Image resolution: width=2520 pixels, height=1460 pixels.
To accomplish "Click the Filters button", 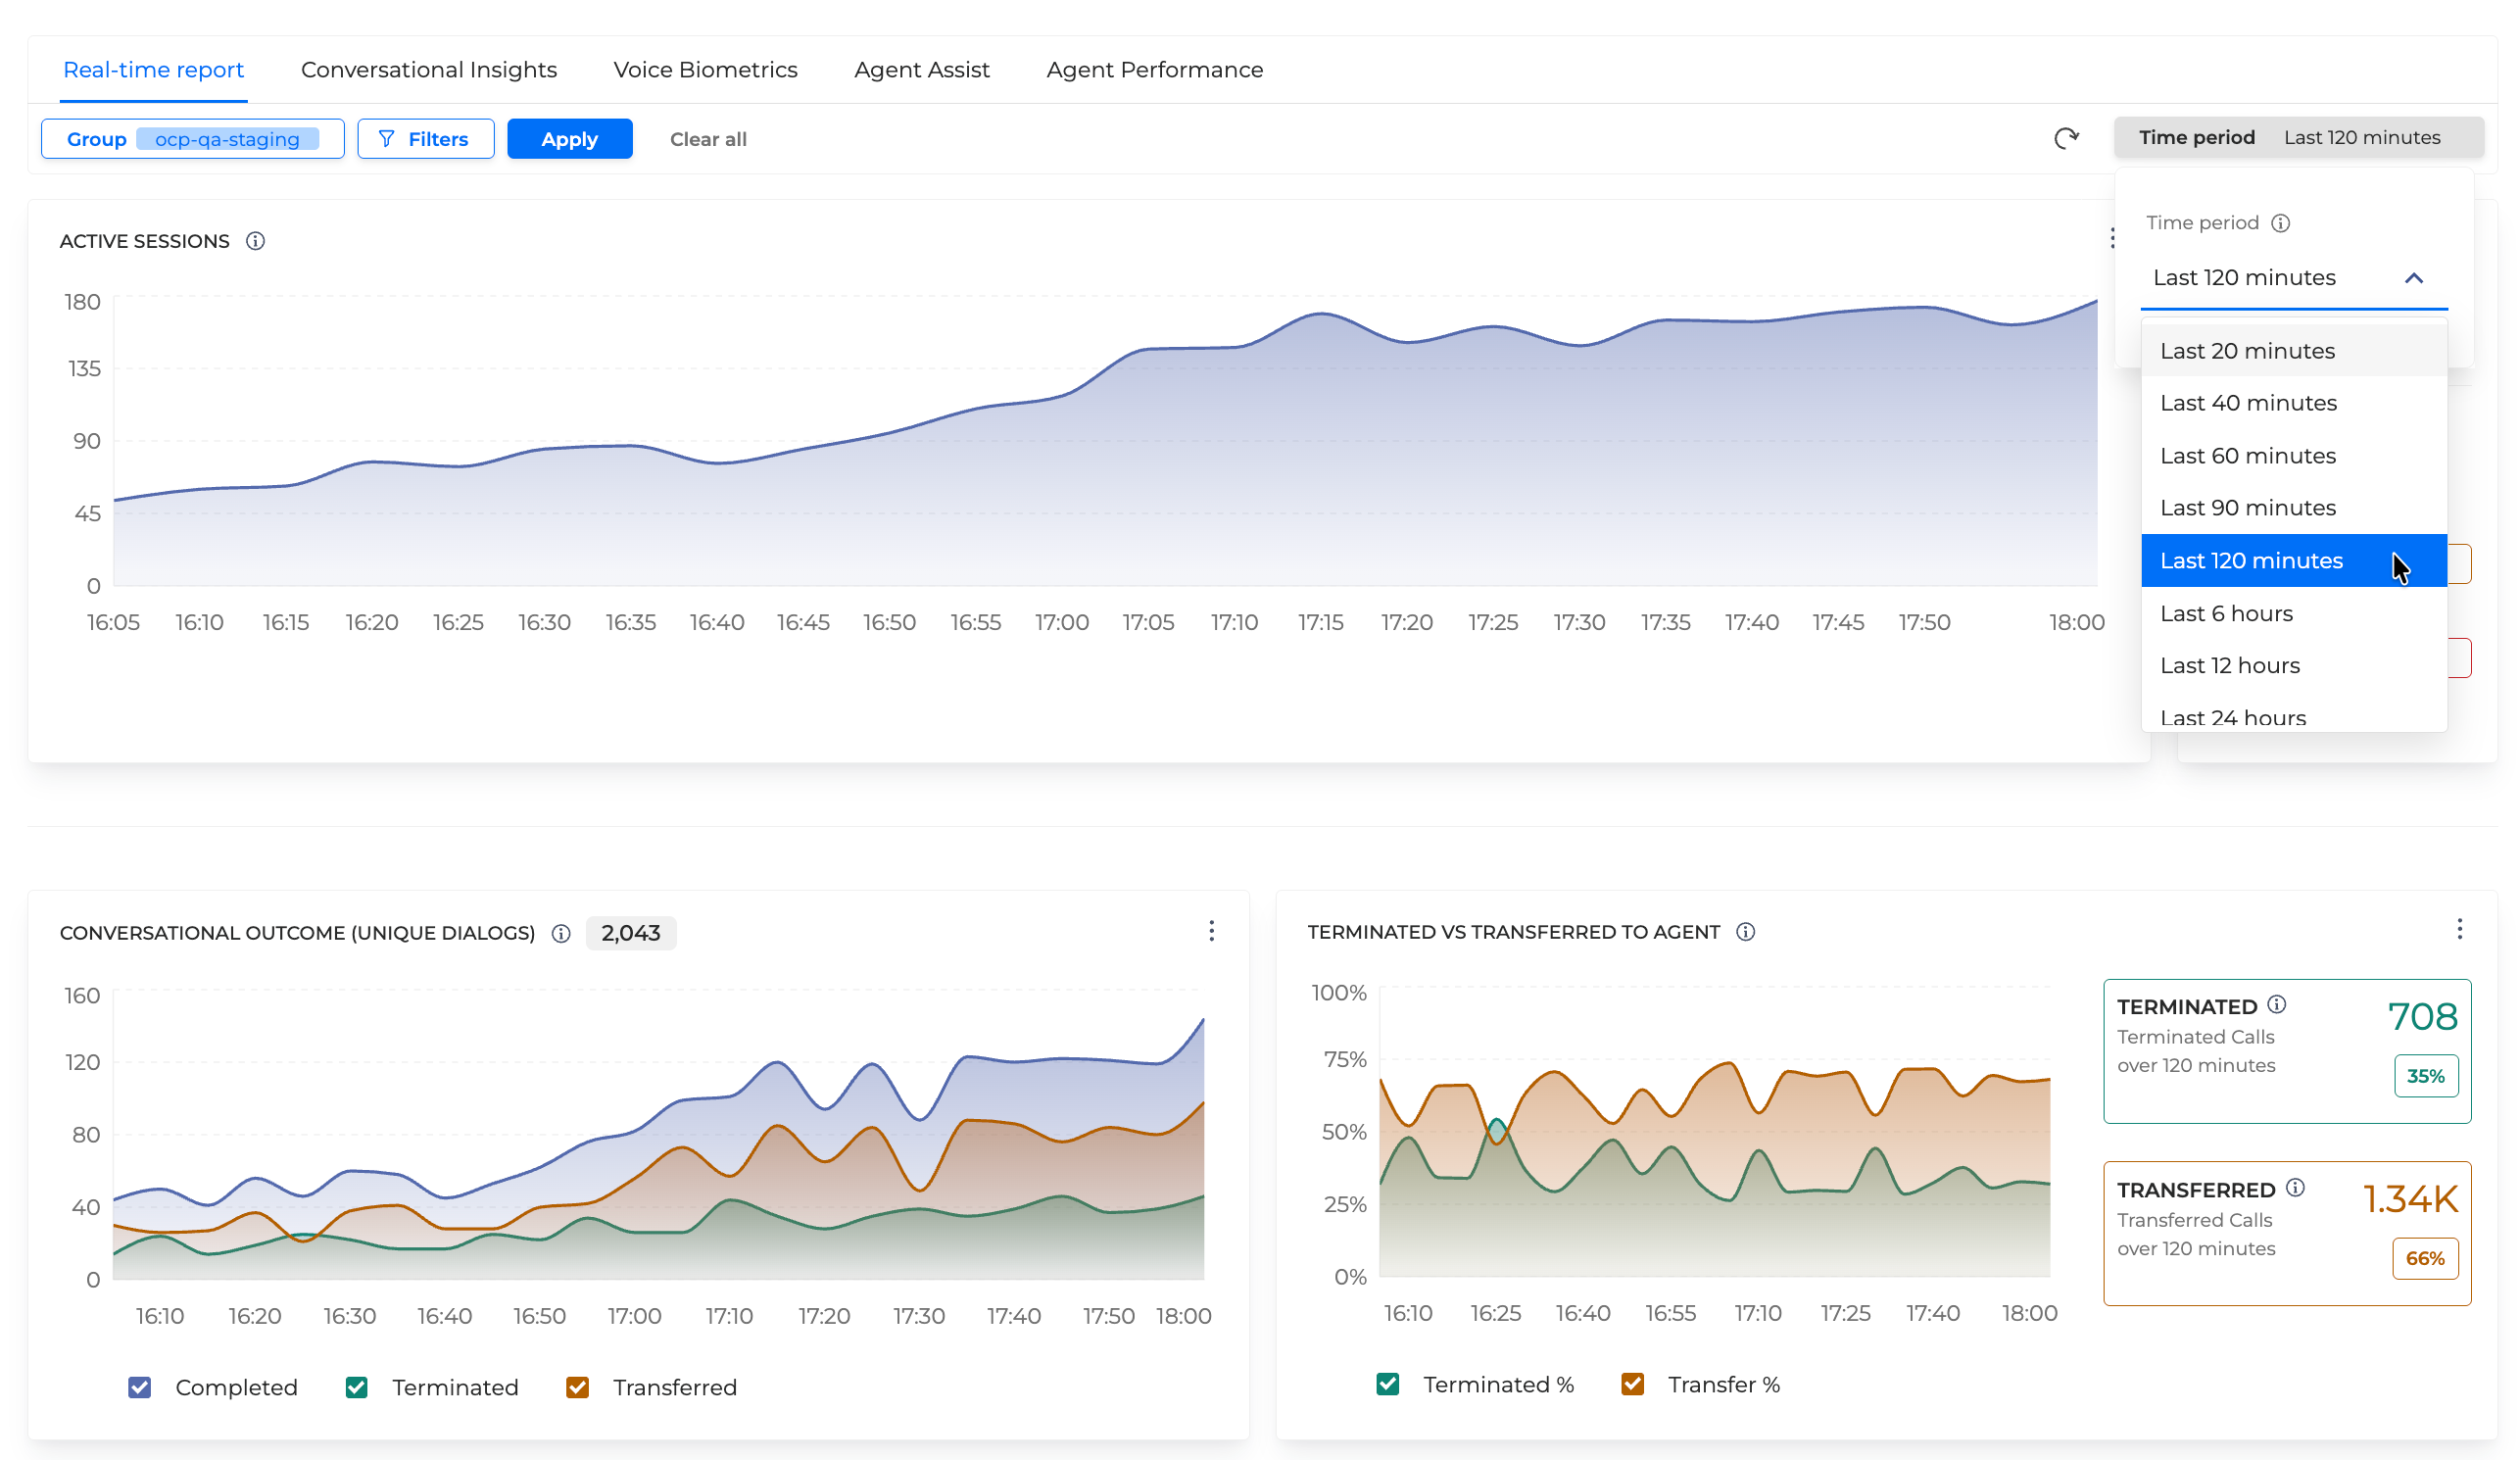I will [425, 139].
